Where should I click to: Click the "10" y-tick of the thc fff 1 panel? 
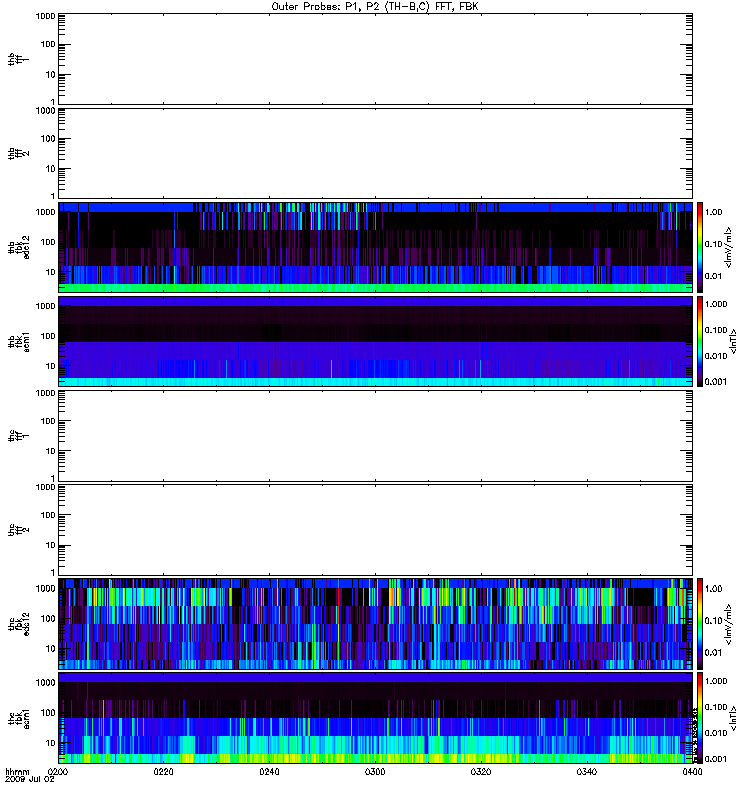pos(51,451)
